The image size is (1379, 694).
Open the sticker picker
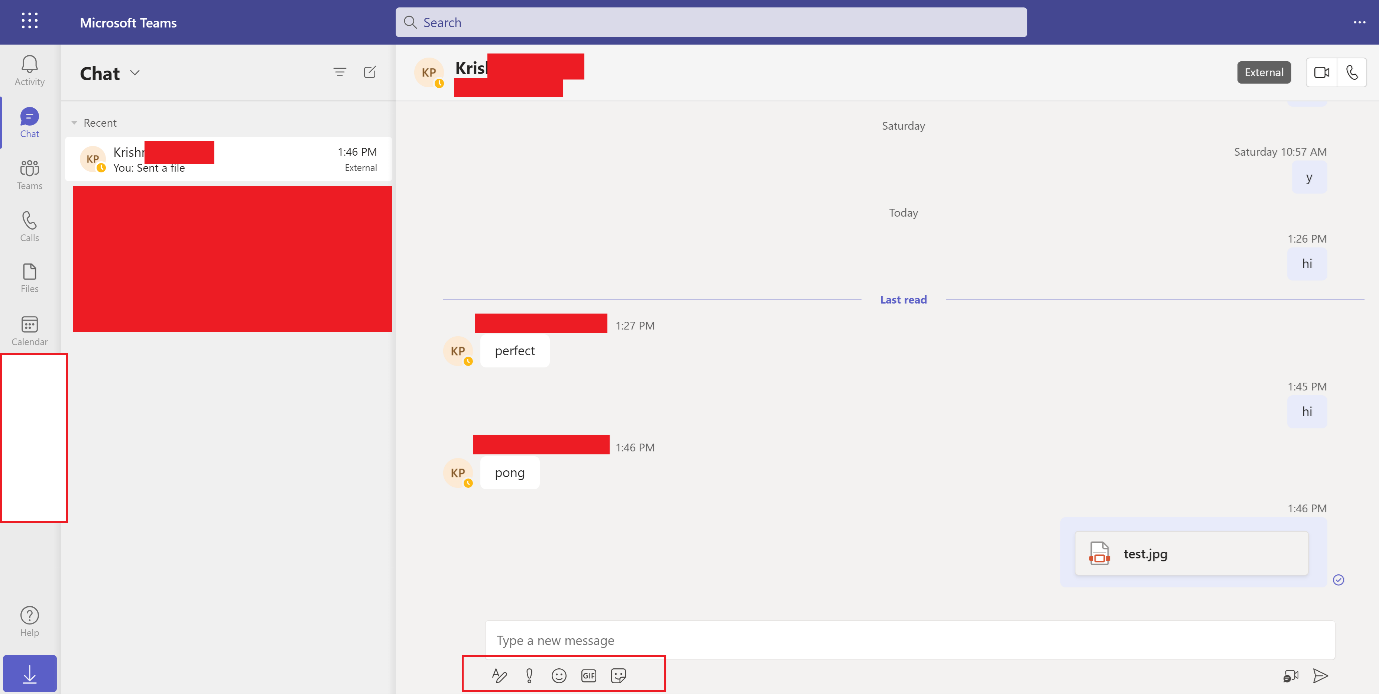[619, 676]
